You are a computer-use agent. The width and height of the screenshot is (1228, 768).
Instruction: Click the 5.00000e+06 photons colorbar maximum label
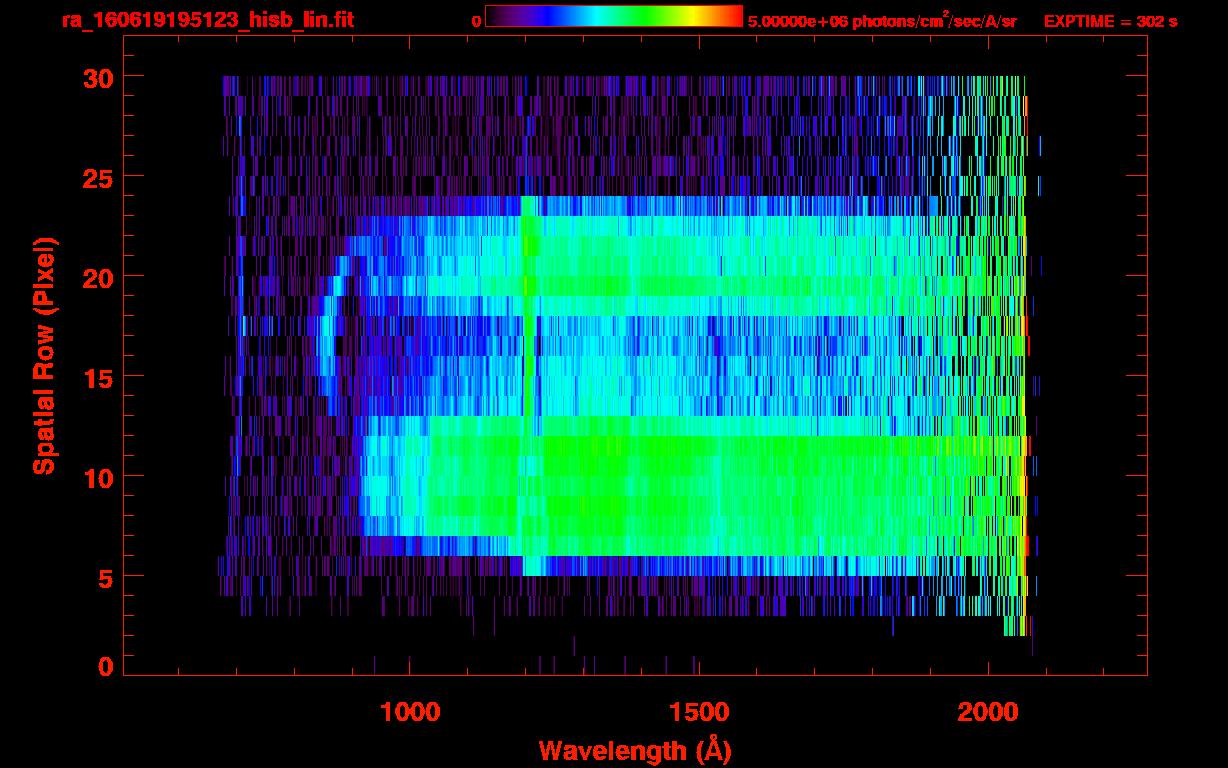(882, 21)
